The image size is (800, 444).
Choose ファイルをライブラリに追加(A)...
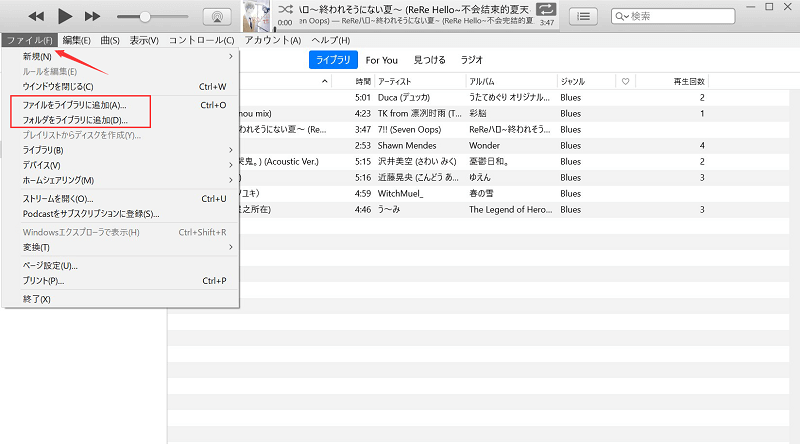click(120, 105)
